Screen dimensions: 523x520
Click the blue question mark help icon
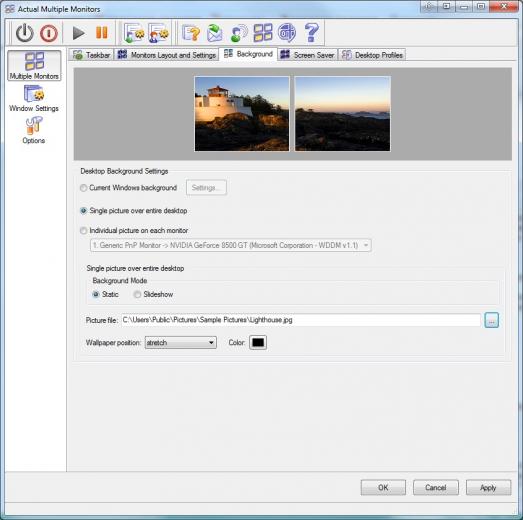click(x=312, y=32)
